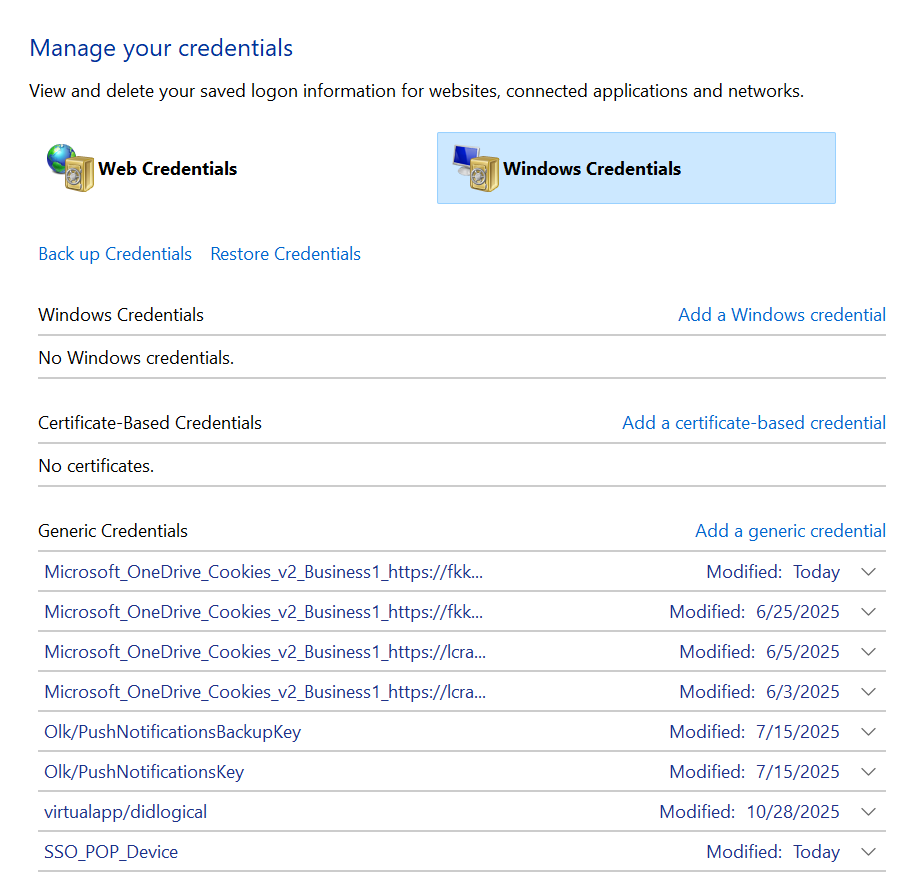Click the Modified 10/28/2025 date text
Image resolution: width=919 pixels, height=883 pixels.
click(x=749, y=812)
